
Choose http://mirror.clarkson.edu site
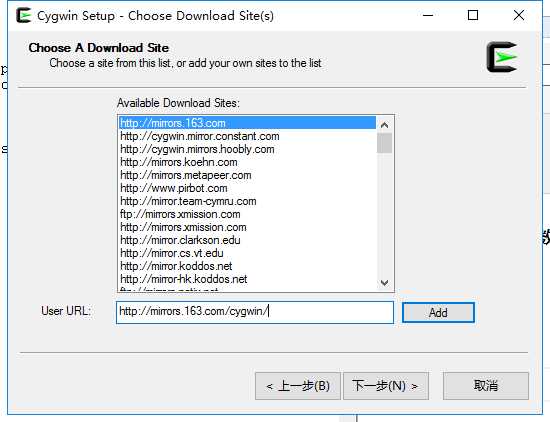click(247, 240)
